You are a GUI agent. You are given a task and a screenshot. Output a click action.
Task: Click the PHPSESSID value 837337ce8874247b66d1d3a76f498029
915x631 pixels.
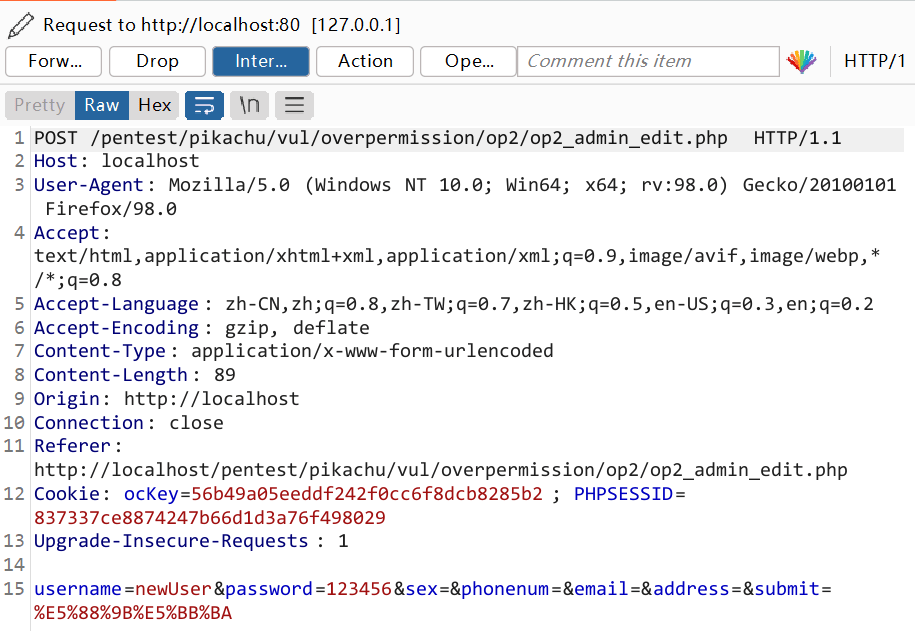tap(210, 518)
